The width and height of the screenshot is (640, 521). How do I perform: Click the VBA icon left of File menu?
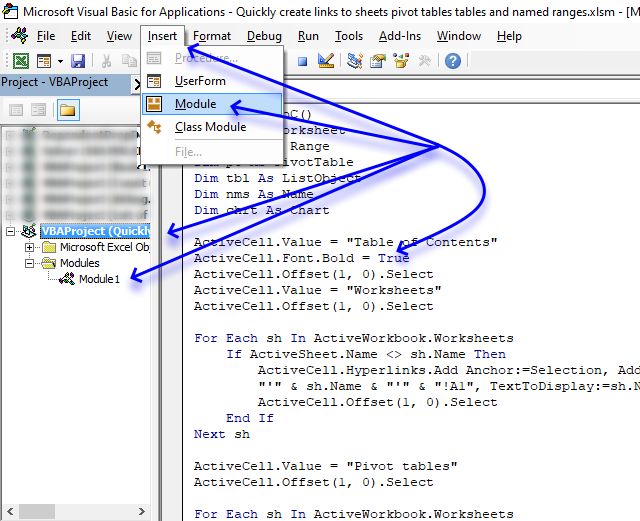(x=20, y=36)
